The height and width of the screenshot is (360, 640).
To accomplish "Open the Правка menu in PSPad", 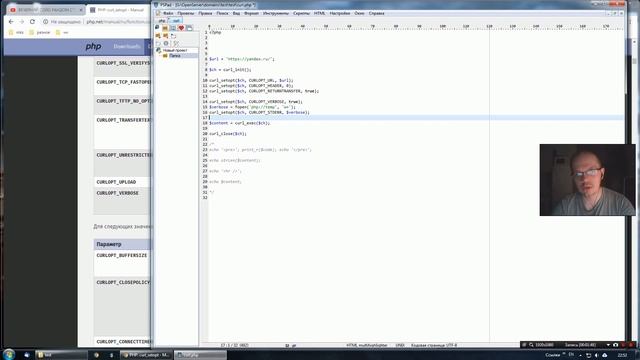I will (205, 13).
